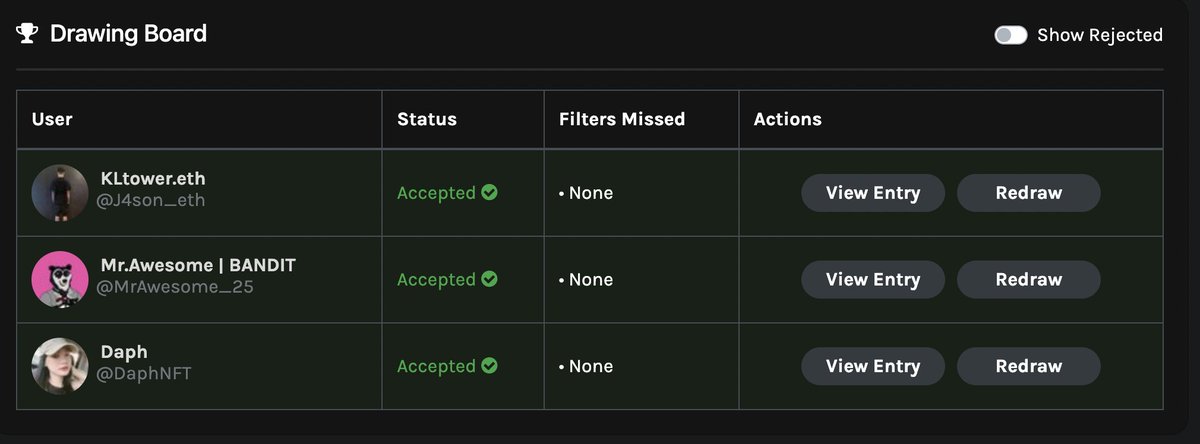Viewport: 1200px width, 444px height.
Task: Open Mr.Awesome BANDIT's pink avatar
Action: [x=60, y=279]
